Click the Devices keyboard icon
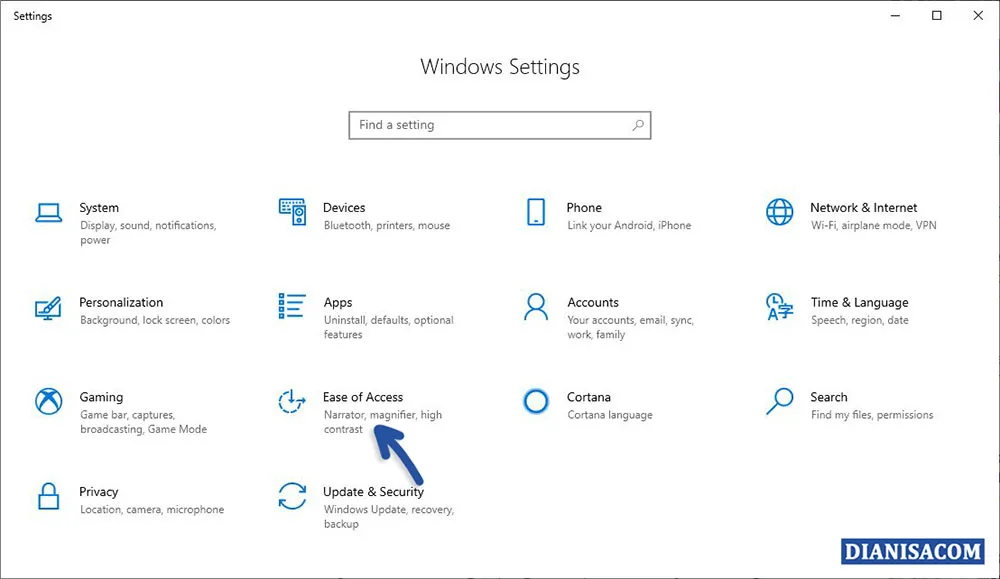The image size is (1000, 579). pos(292,214)
